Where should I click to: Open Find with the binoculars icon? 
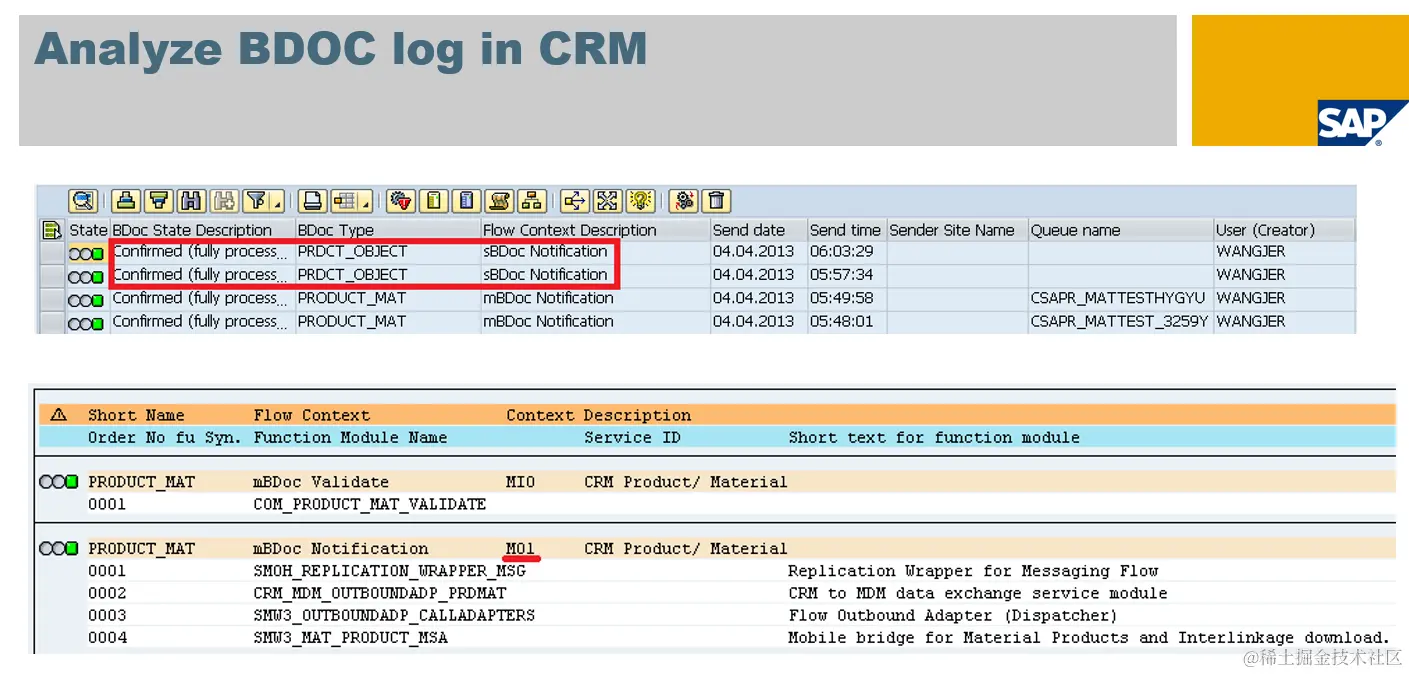click(191, 201)
